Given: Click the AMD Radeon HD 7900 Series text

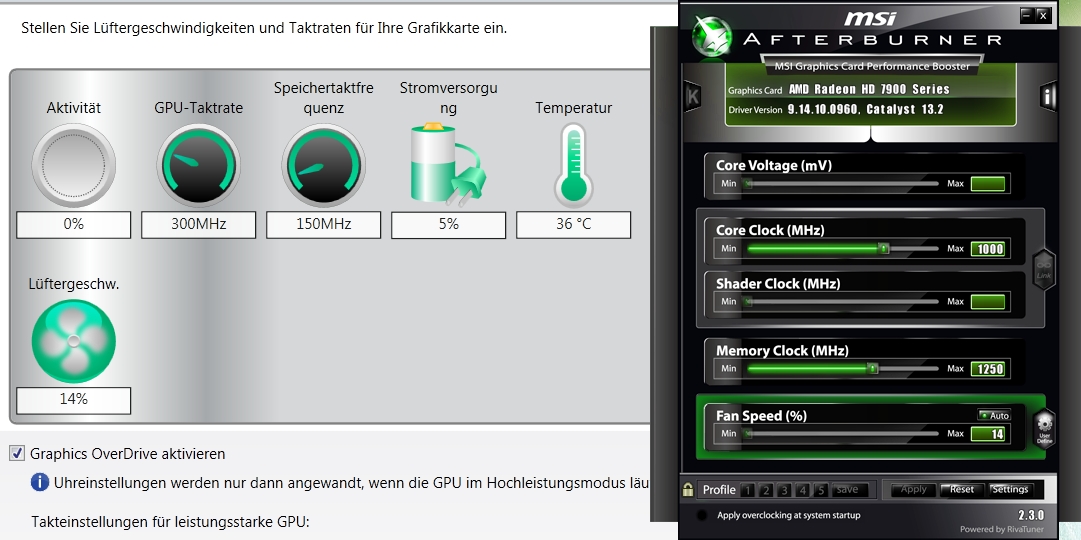Looking at the screenshot, I should pyautogui.click(x=869, y=89).
